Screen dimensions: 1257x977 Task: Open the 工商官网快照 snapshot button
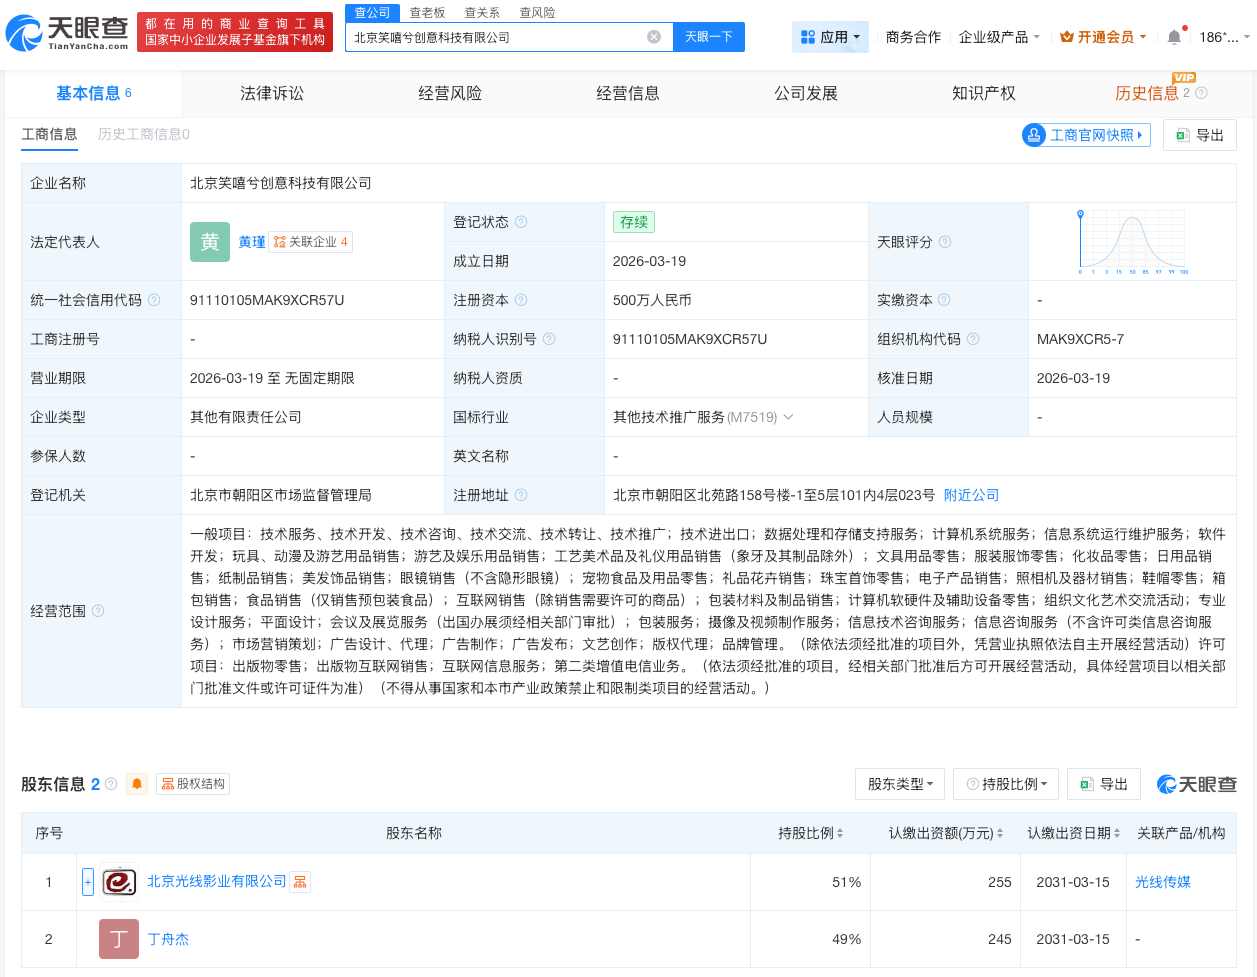pyautogui.click(x=1085, y=135)
